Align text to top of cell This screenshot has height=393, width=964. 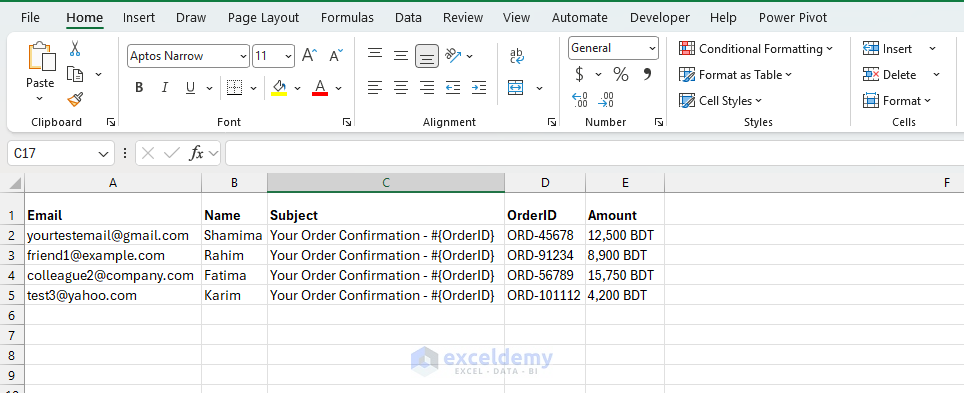pyautogui.click(x=375, y=54)
